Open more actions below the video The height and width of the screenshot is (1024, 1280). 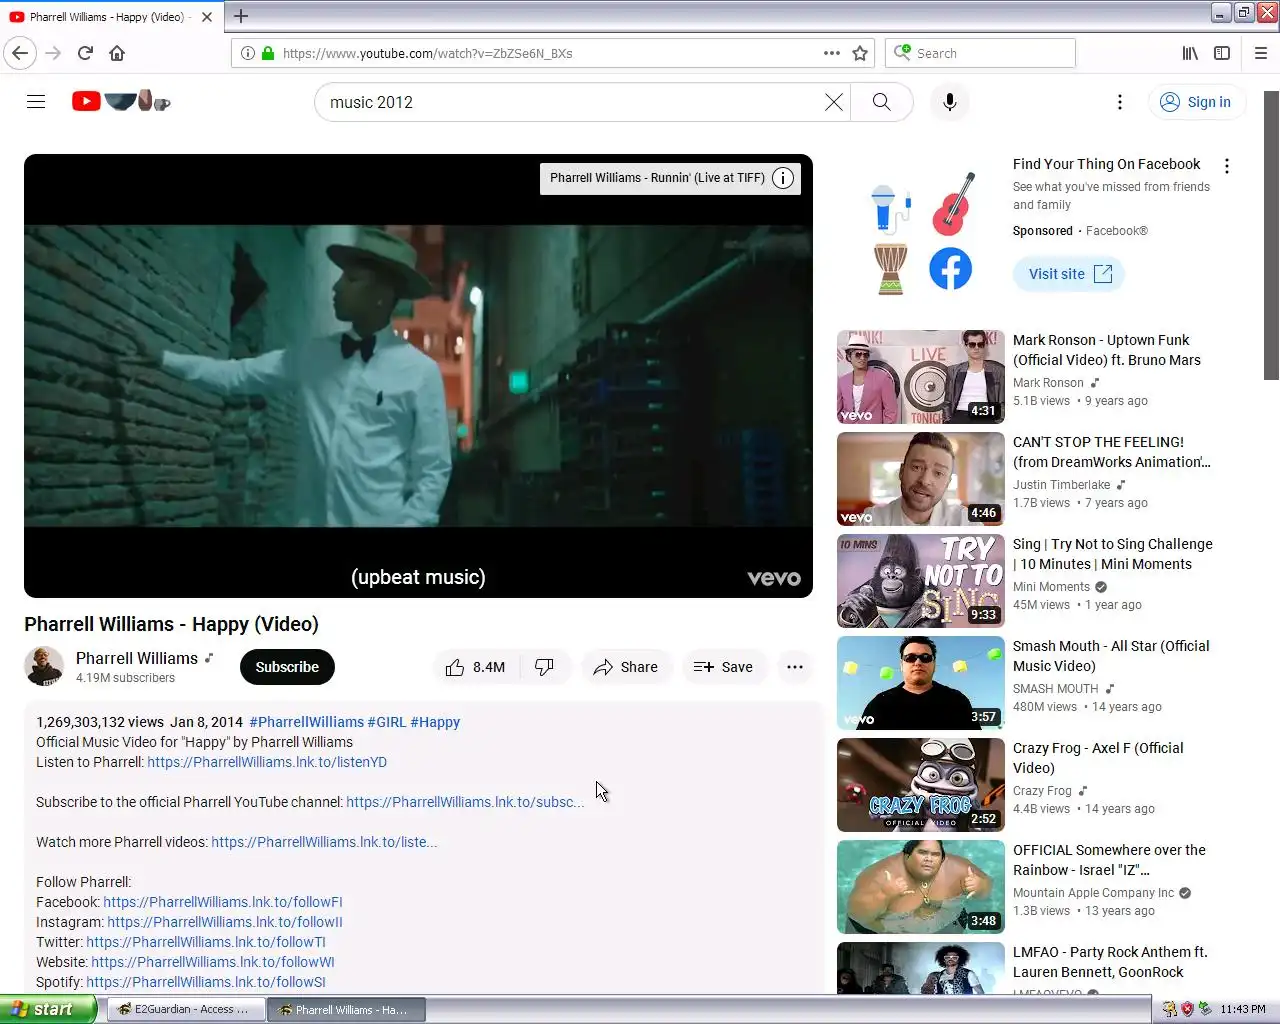795,667
